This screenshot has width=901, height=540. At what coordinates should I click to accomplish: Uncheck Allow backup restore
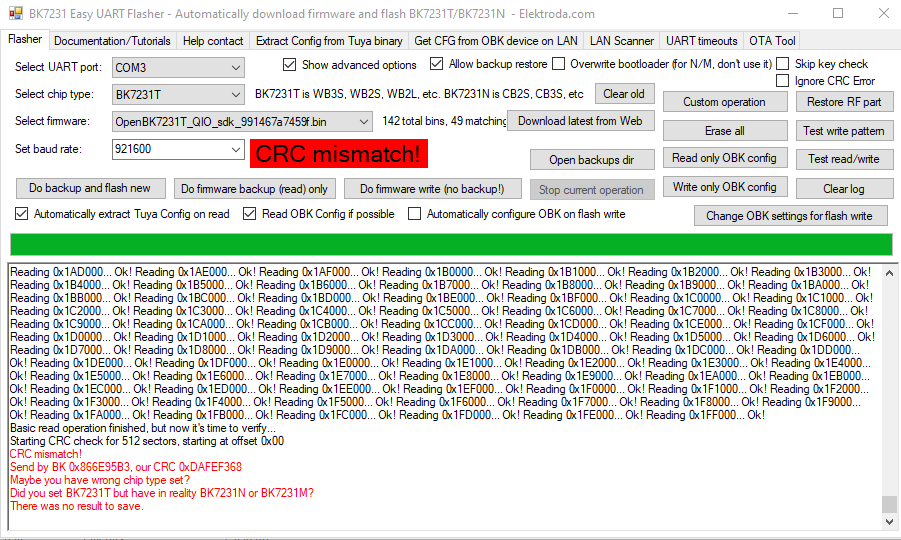[x=437, y=64]
